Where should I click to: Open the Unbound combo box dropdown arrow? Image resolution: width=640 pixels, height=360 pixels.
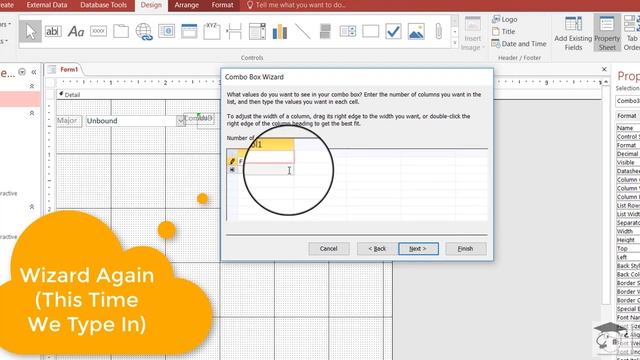[x=181, y=121]
